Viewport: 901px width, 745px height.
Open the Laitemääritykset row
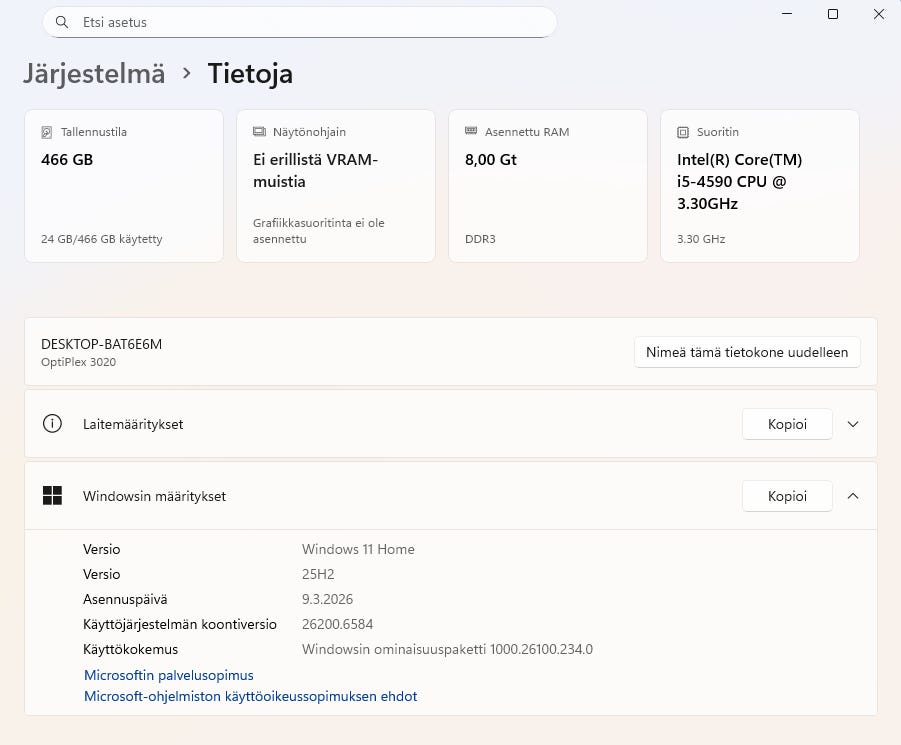400,424
